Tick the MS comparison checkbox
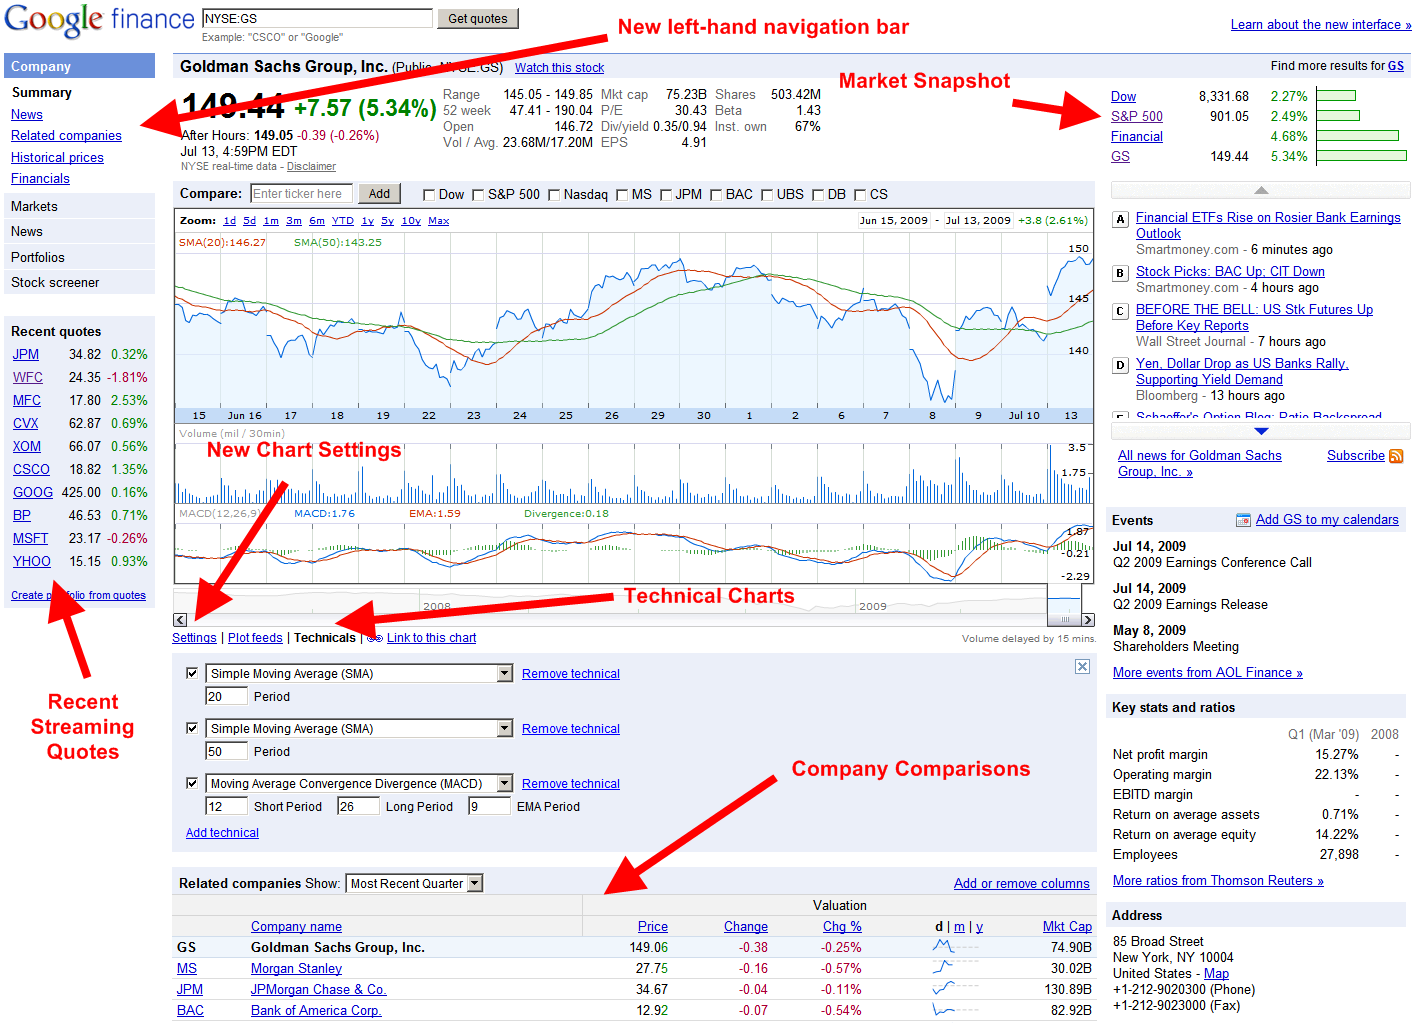Viewport: 1418px width, 1023px height. pyautogui.click(x=622, y=195)
